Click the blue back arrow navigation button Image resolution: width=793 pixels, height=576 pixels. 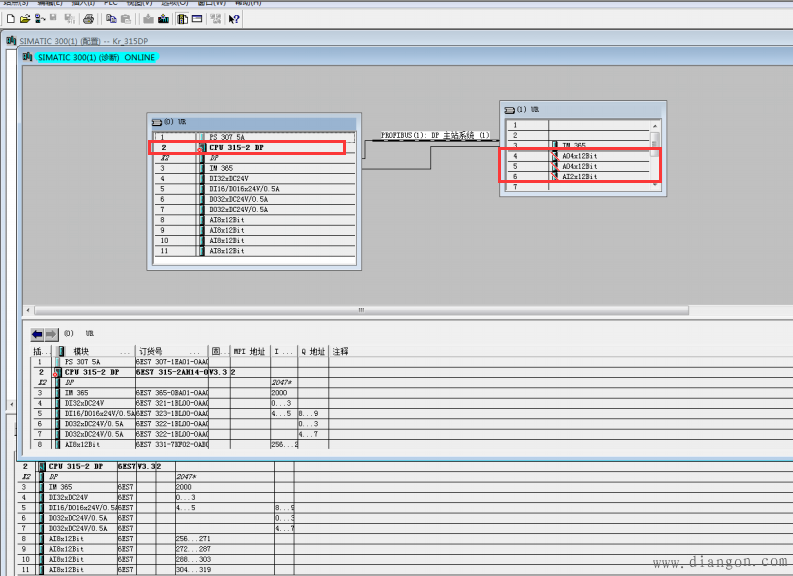[x=38, y=334]
